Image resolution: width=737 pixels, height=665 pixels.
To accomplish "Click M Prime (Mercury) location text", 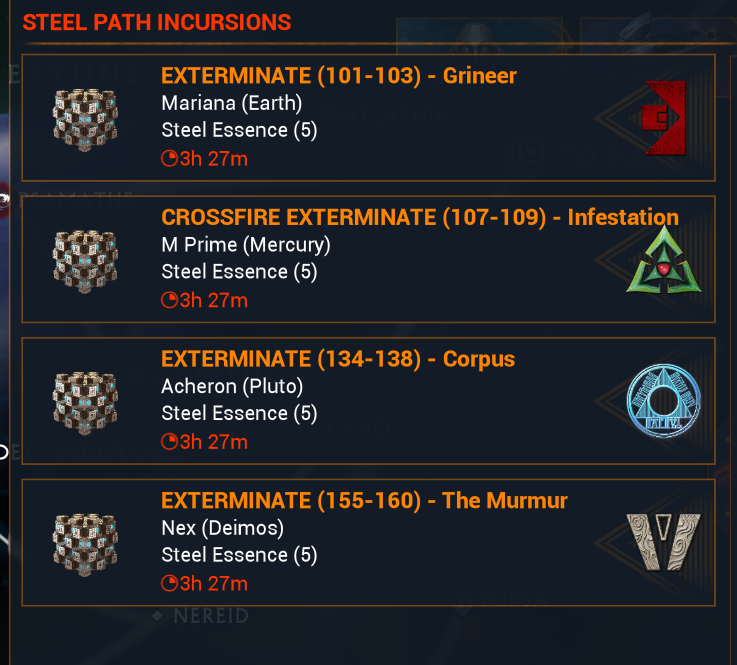I will (245, 245).
